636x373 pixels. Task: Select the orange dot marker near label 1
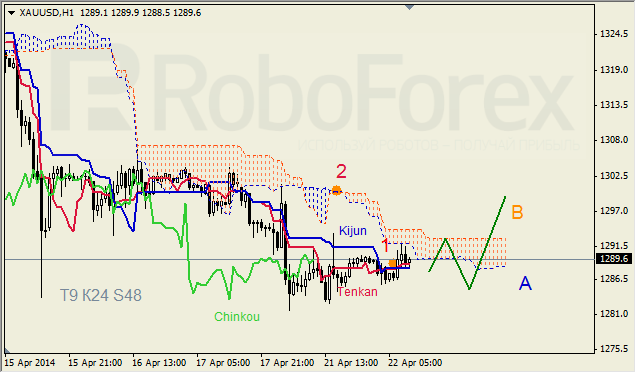[x=392, y=263]
